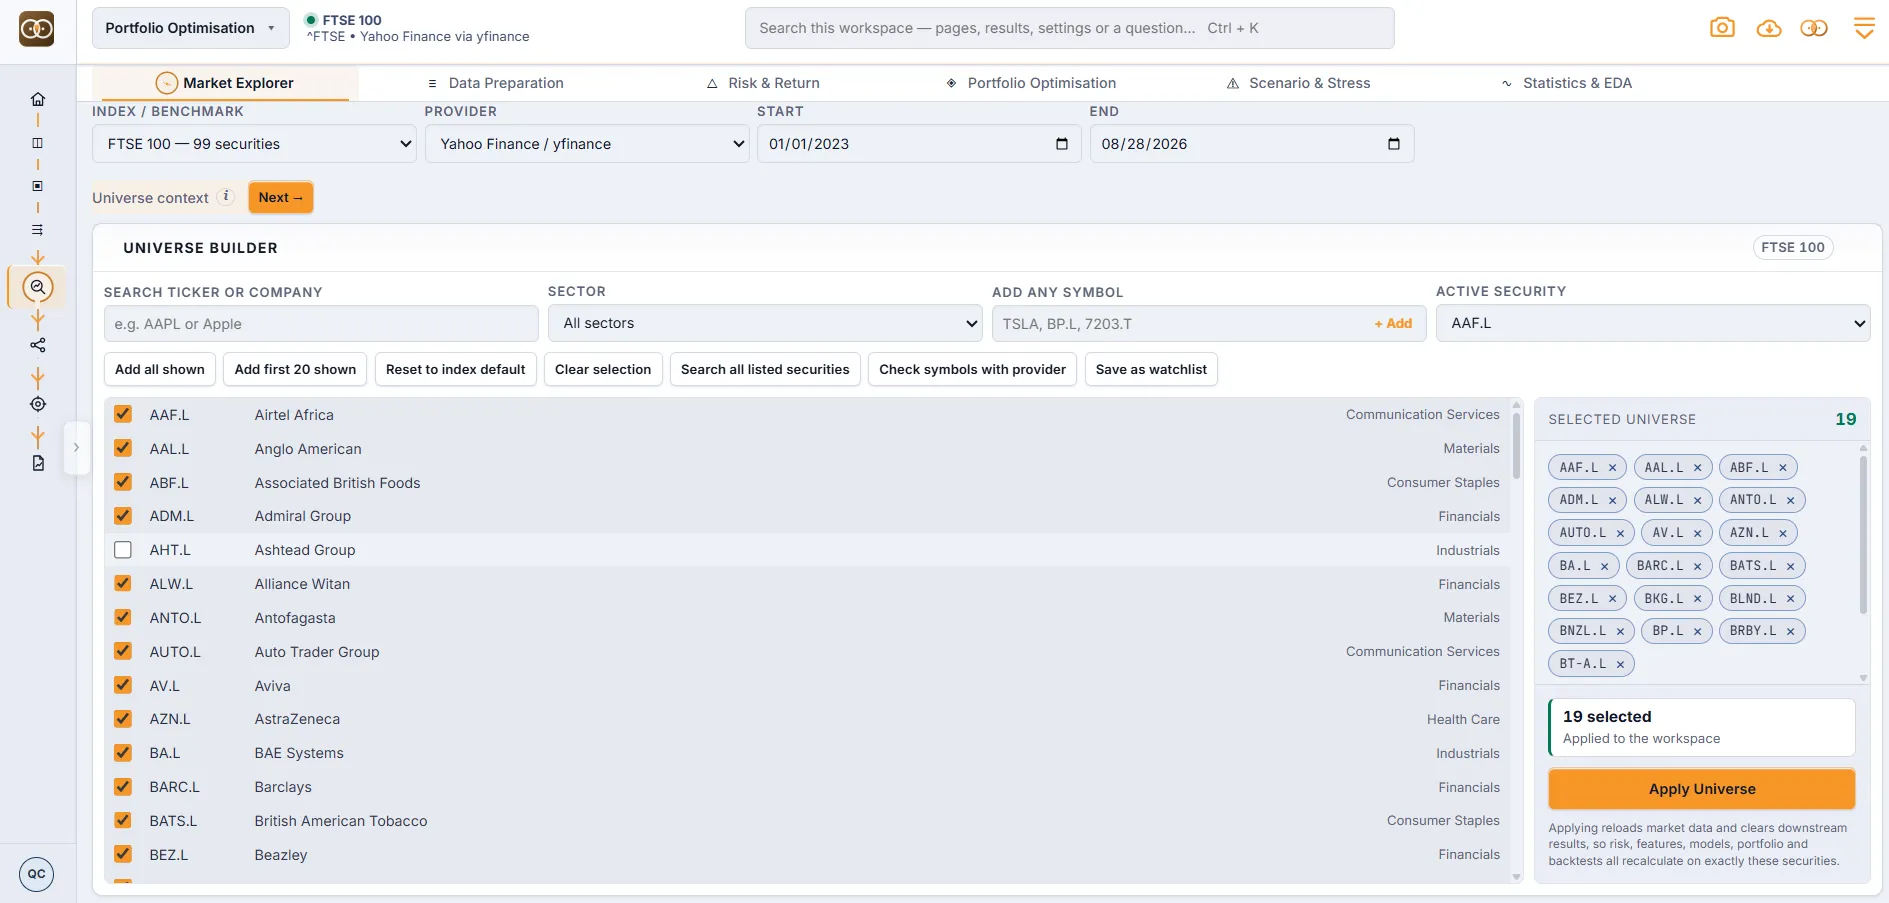This screenshot has width=1889, height=903.
Task: Open the END date calendar picker icon
Action: click(x=1394, y=144)
